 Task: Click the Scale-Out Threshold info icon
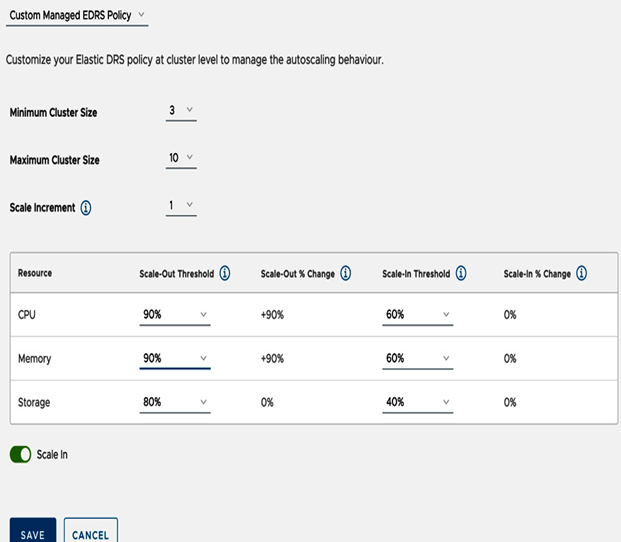click(x=225, y=273)
